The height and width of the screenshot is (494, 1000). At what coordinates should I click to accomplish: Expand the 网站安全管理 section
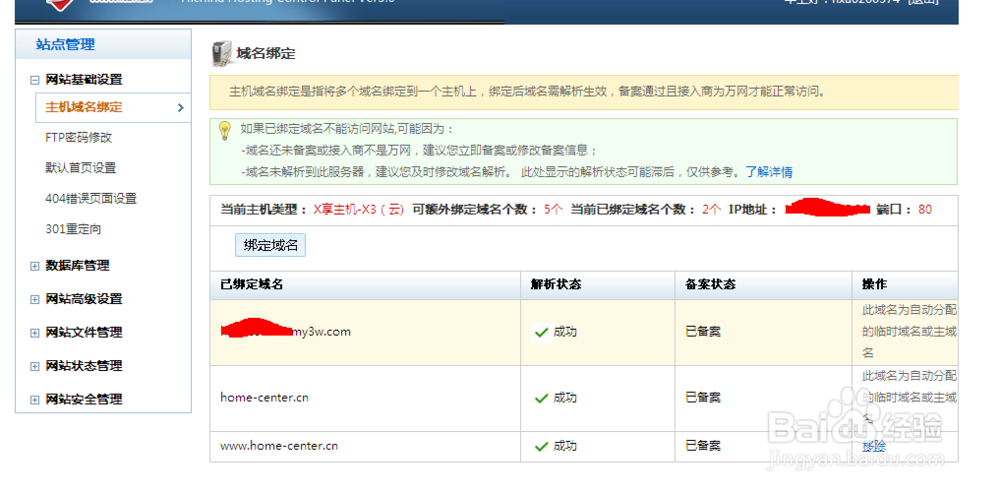(34, 400)
